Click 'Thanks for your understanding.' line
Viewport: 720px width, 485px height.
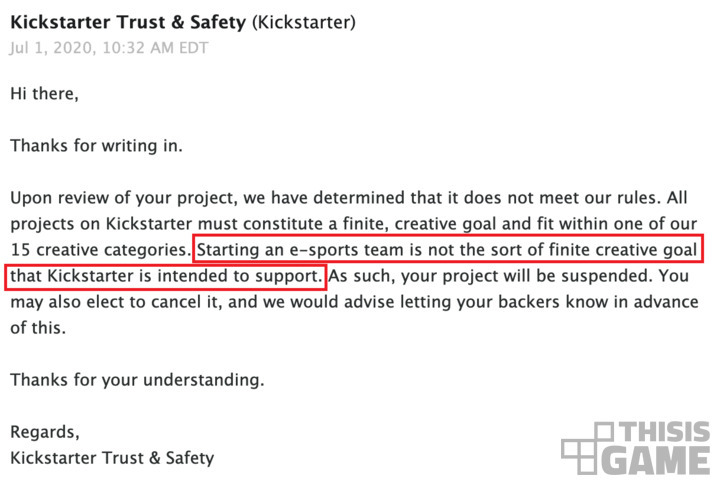coord(137,380)
